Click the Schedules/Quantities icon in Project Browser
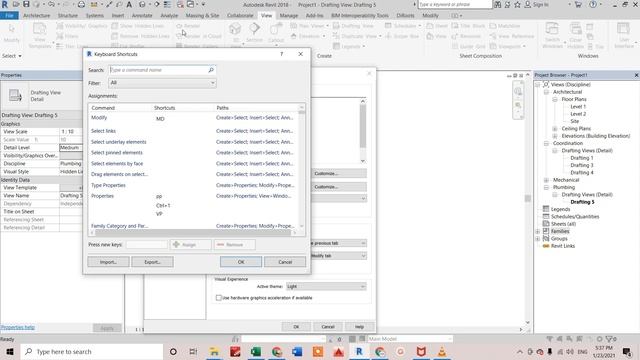The image size is (640, 360). point(546,216)
